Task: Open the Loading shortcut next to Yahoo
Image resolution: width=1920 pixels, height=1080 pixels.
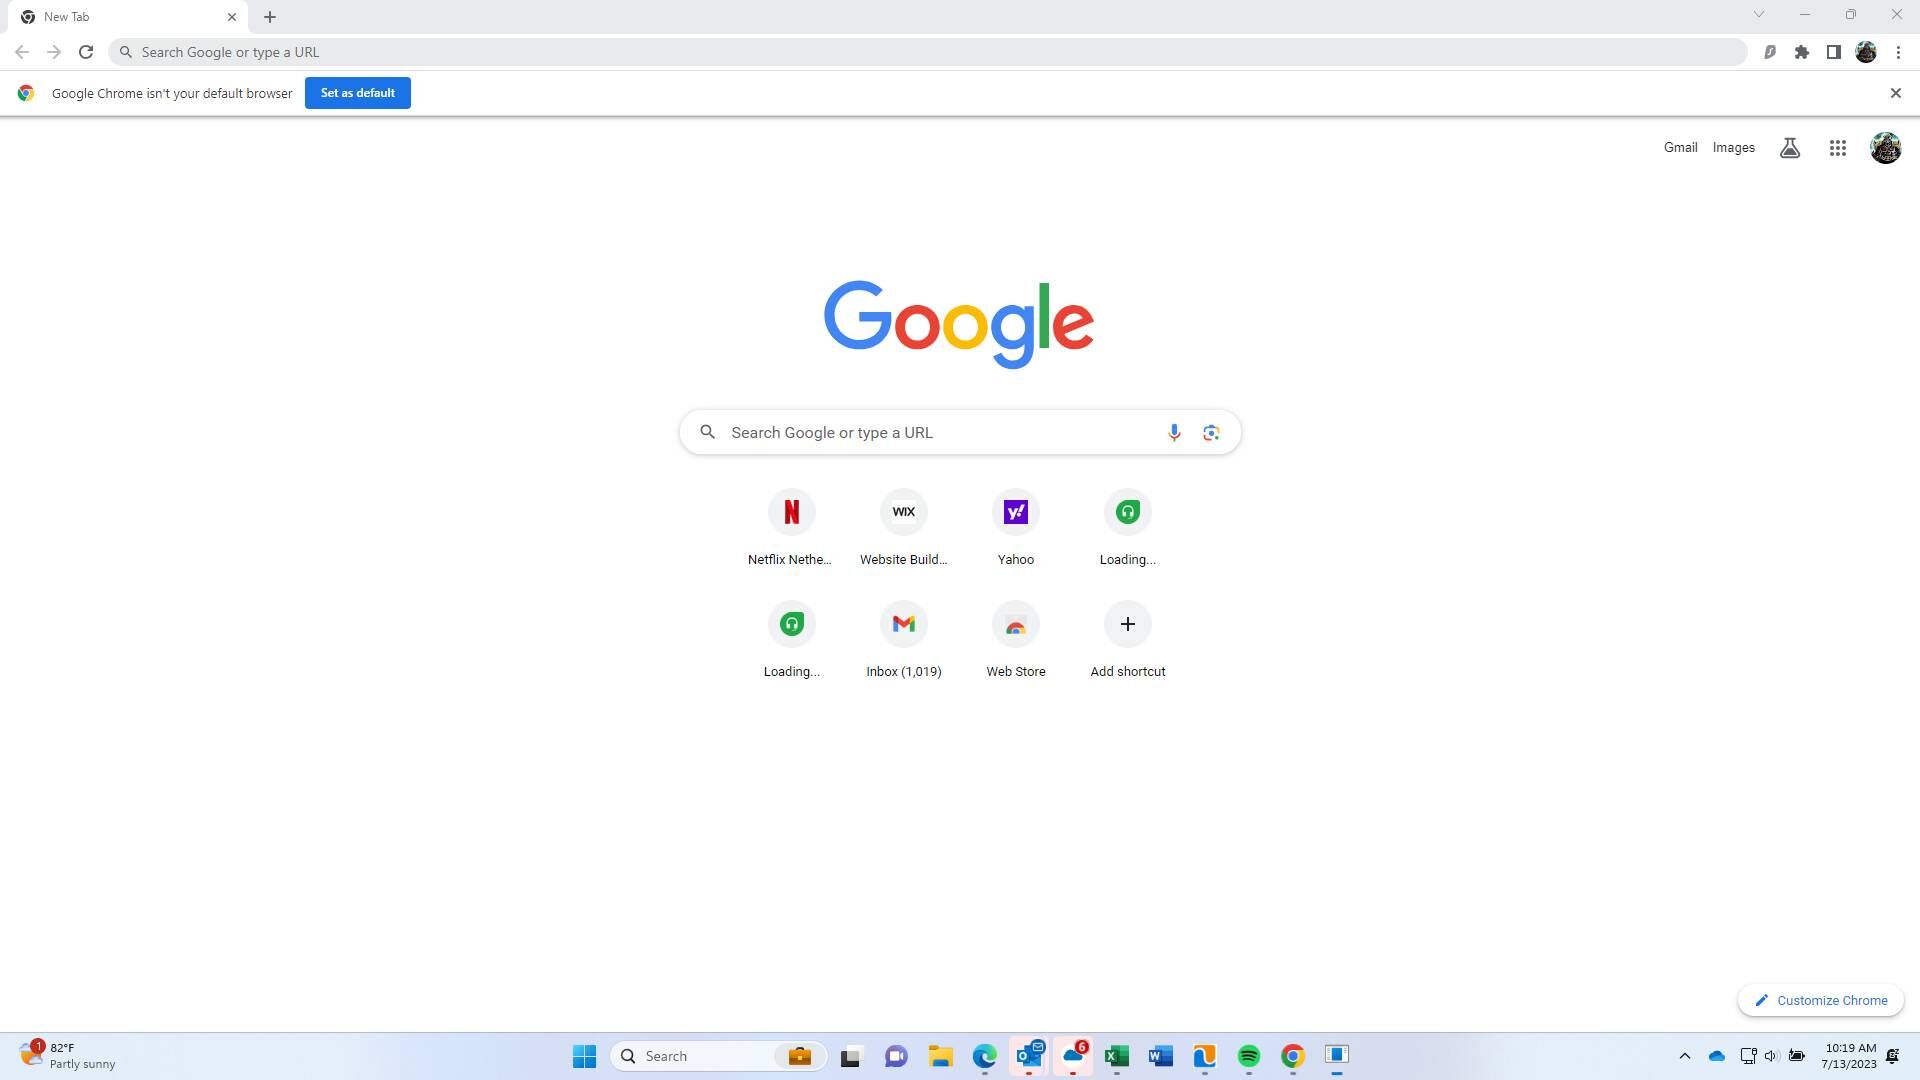Action: click(x=1127, y=528)
